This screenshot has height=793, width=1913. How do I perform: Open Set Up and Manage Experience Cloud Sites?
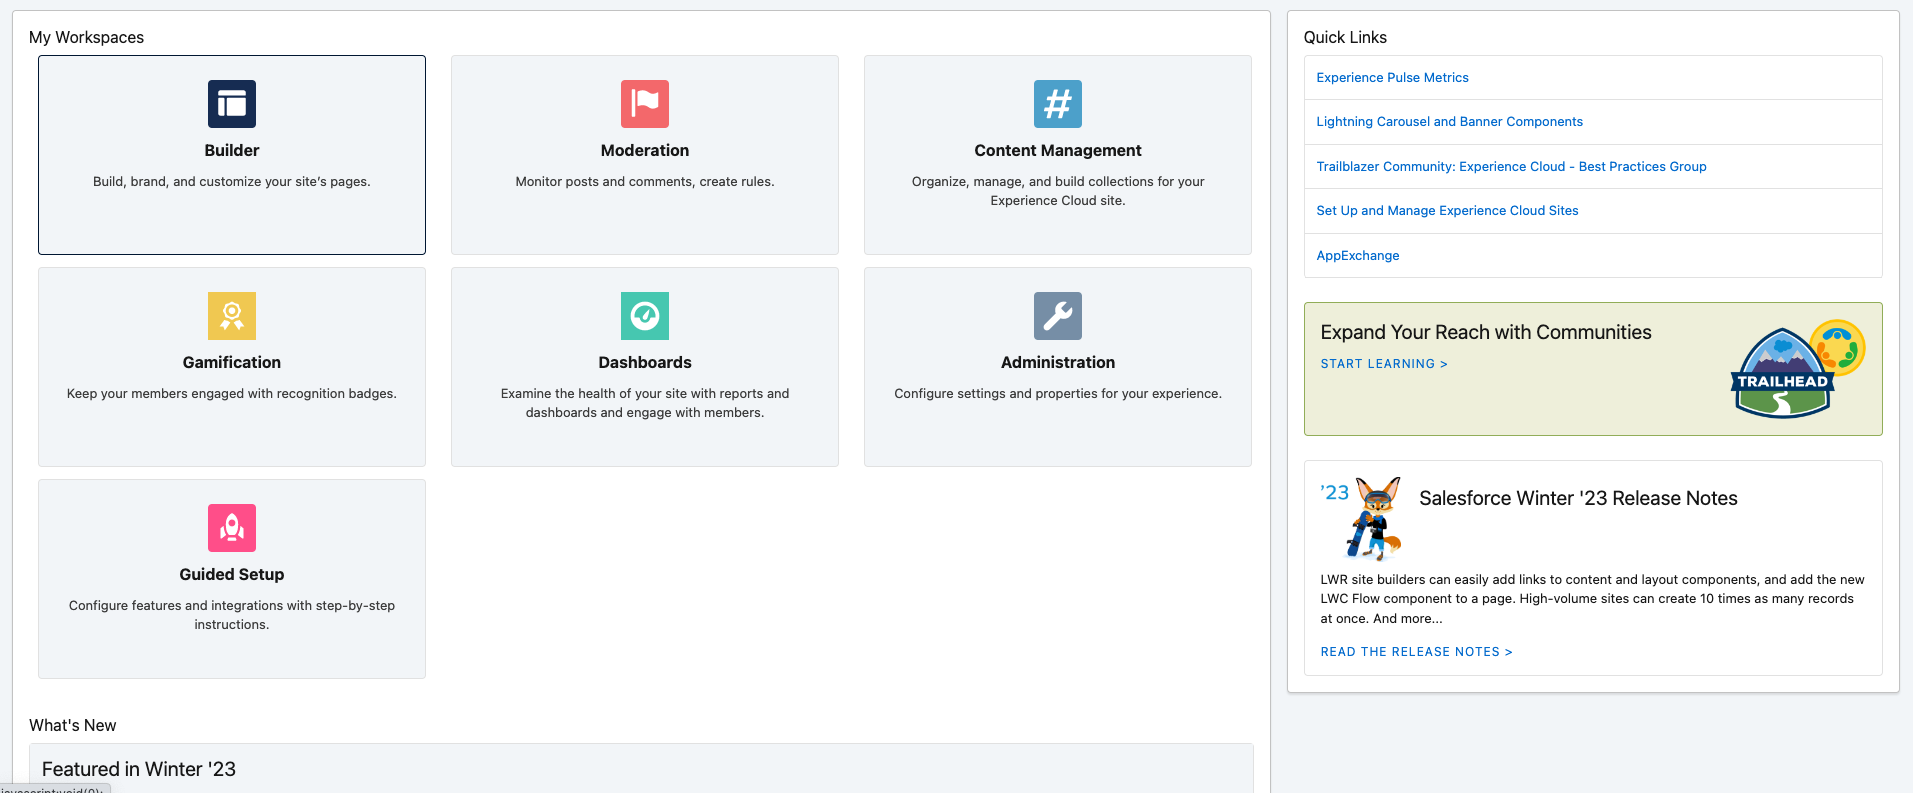tap(1447, 211)
